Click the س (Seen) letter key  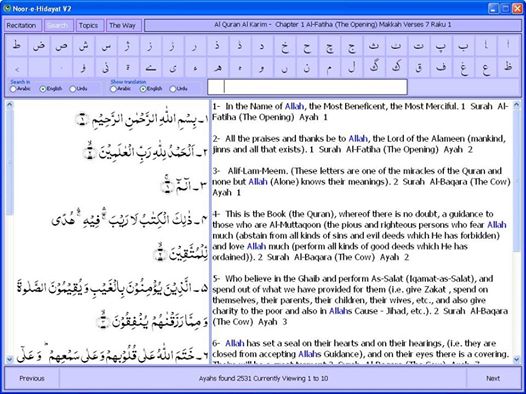pyautogui.click(x=106, y=46)
